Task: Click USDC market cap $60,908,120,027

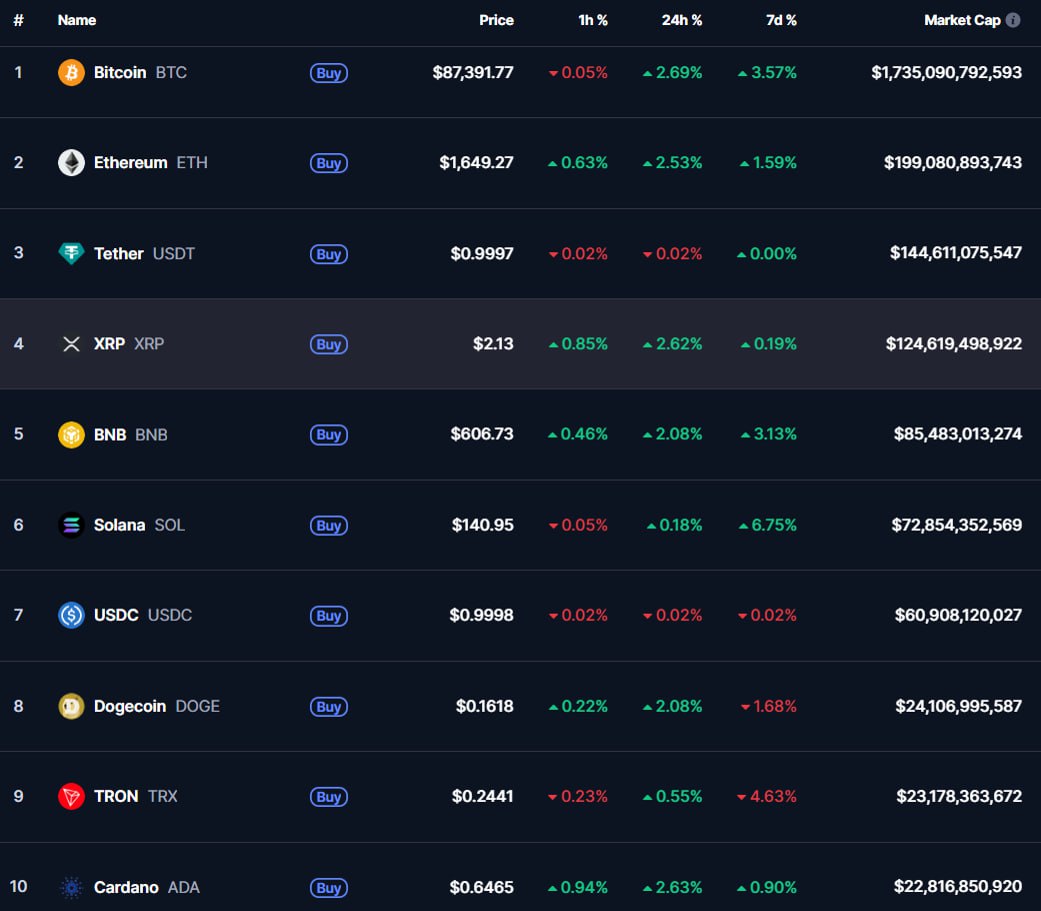Action: (958, 616)
